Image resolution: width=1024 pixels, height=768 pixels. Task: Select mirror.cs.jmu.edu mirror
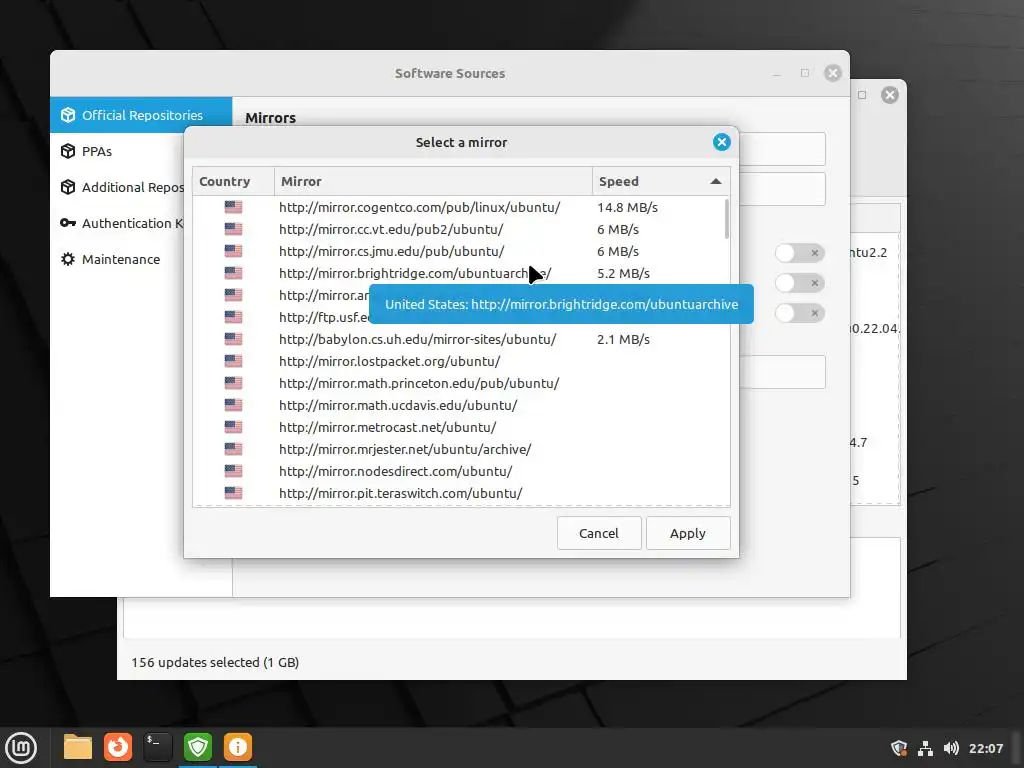tap(461, 251)
